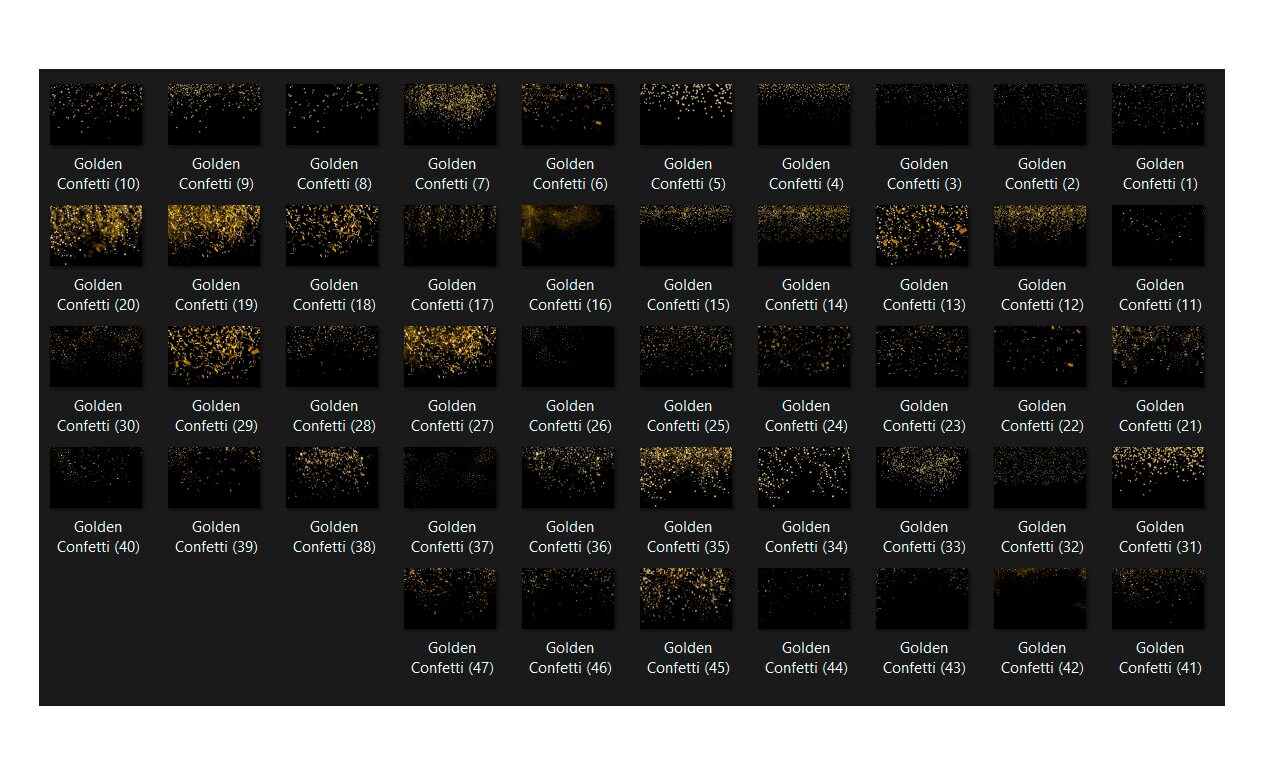Image resolution: width=1264 pixels, height=766 pixels.
Task: Select the Golden Confetti (21) thumbnail
Action: (1158, 356)
